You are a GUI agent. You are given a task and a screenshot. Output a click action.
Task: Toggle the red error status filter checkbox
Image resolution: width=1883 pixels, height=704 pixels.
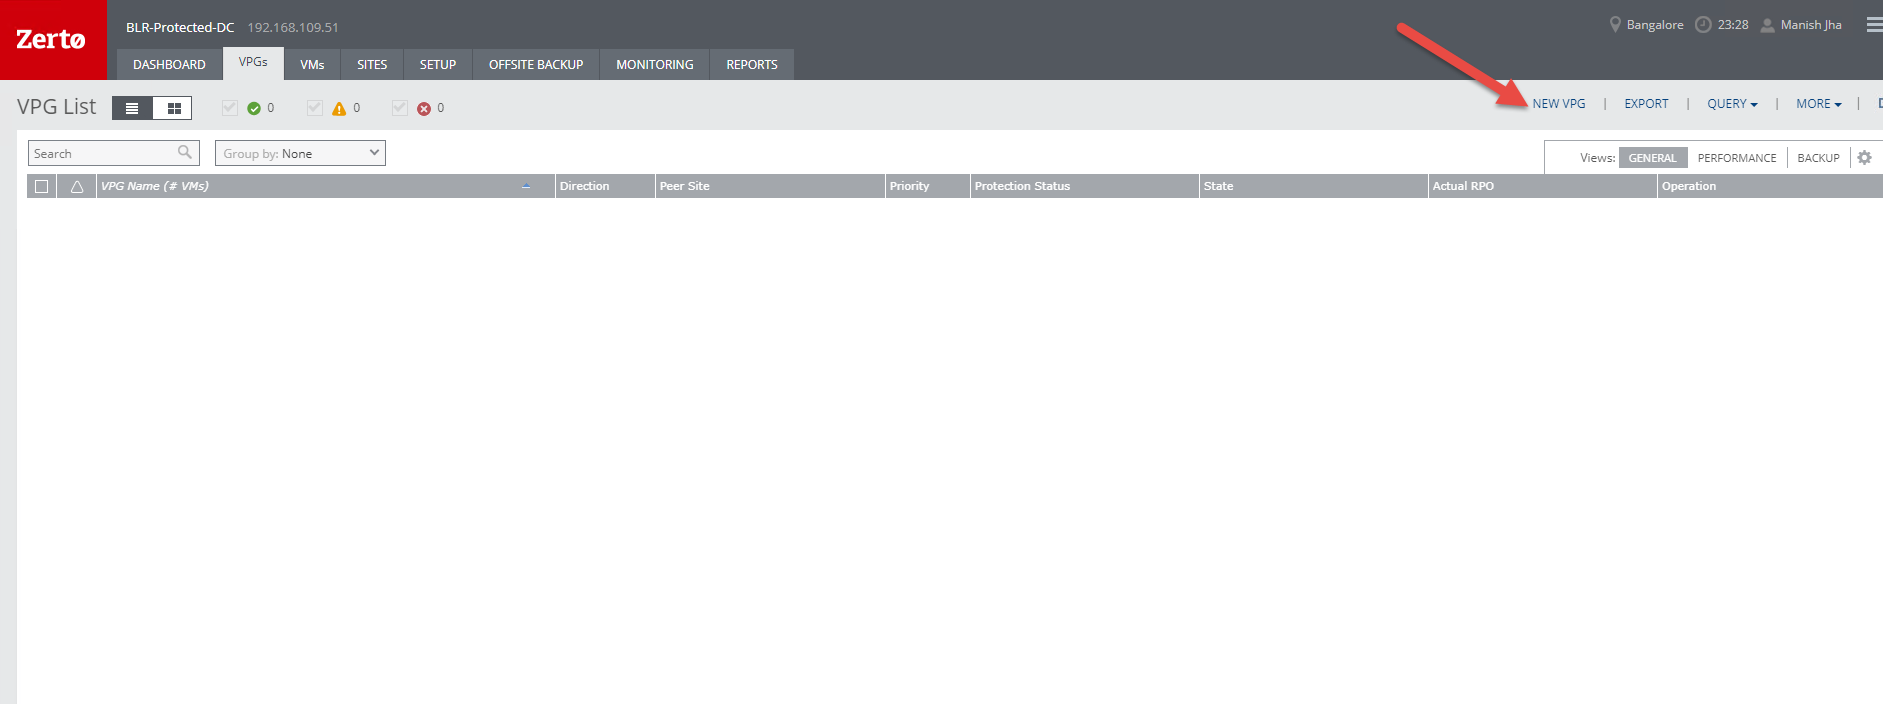(x=400, y=108)
